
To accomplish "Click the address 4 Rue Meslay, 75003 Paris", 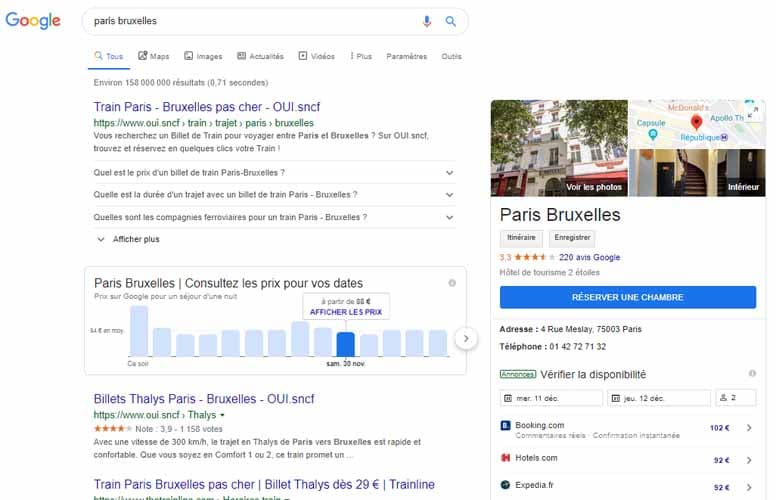I will pos(591,329).
